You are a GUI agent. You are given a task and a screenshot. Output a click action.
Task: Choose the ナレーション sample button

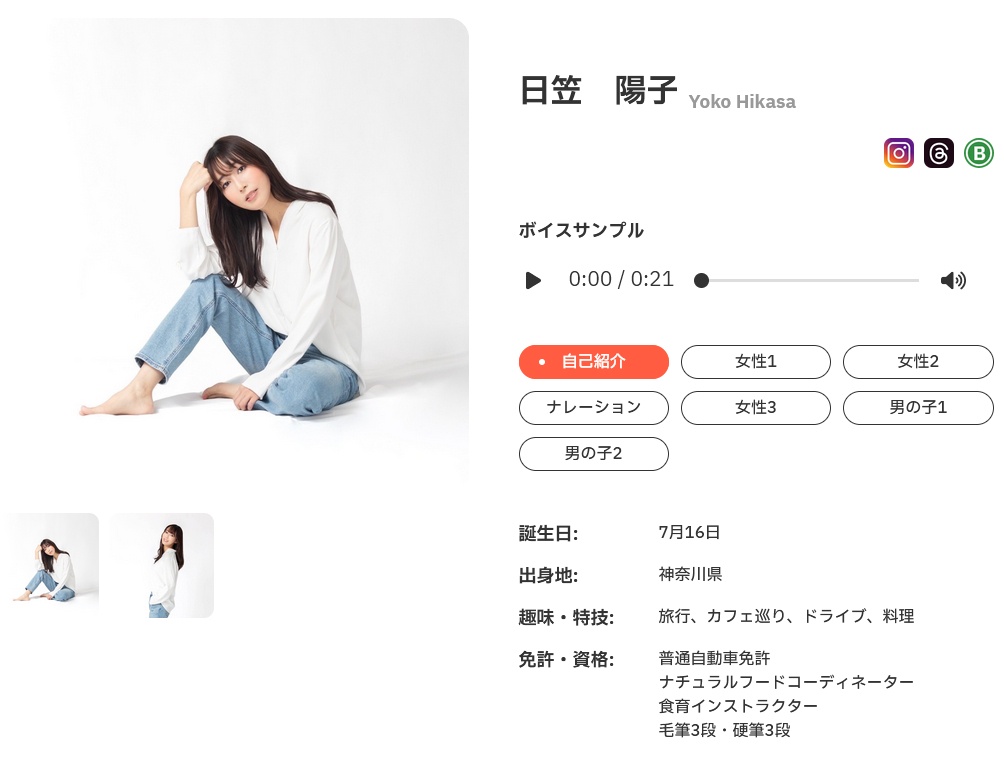[x=594, y=407]
